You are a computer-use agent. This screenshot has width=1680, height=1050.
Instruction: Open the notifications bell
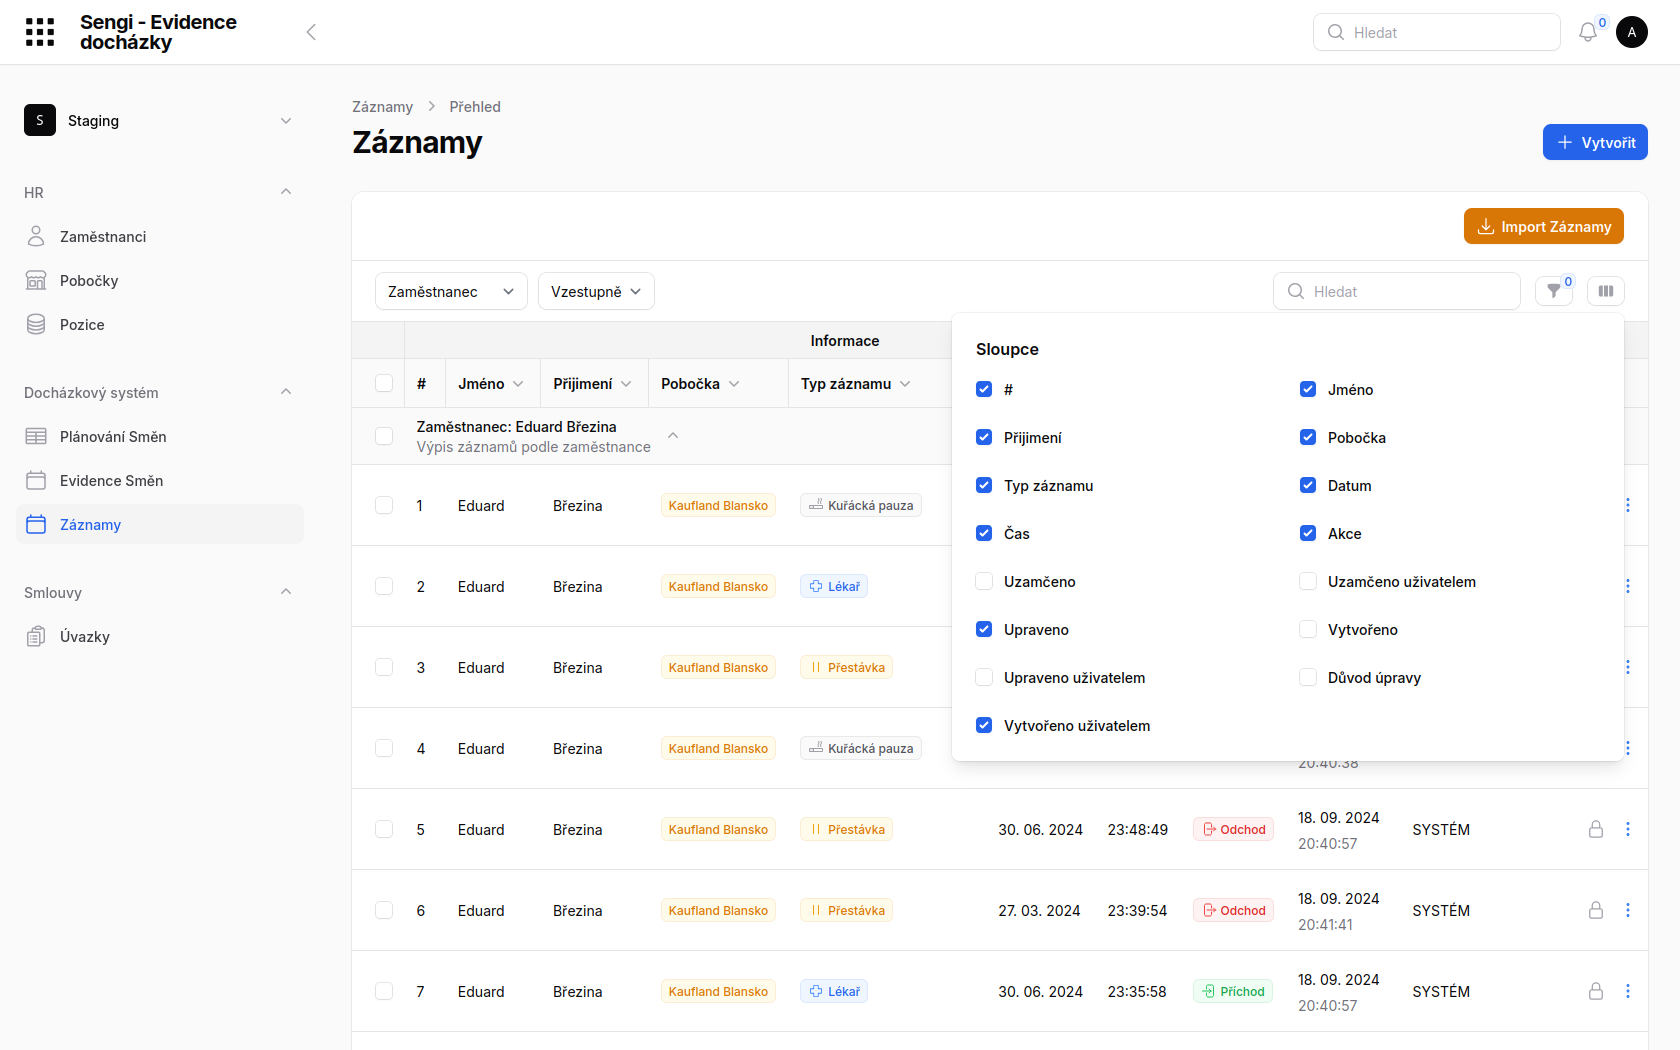click(1588, 32)
